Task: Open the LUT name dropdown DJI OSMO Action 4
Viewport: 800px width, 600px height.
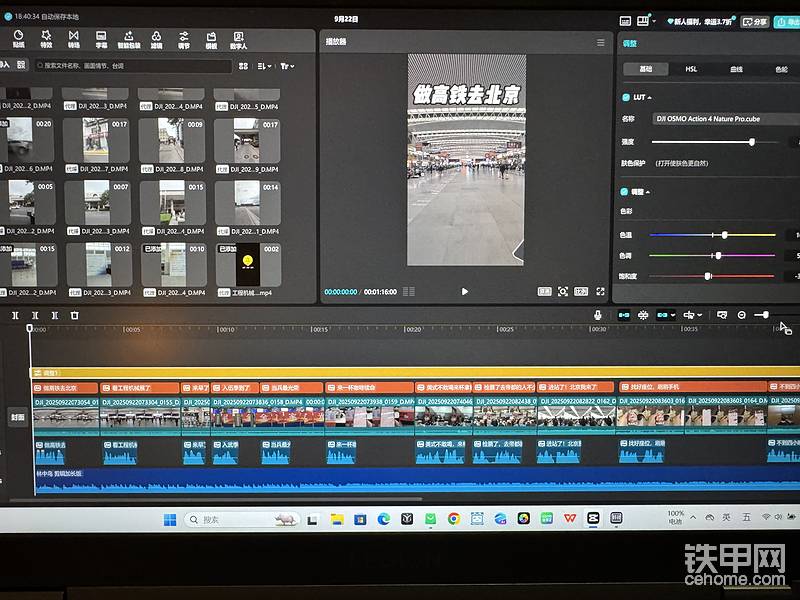Action: point(725,119)
